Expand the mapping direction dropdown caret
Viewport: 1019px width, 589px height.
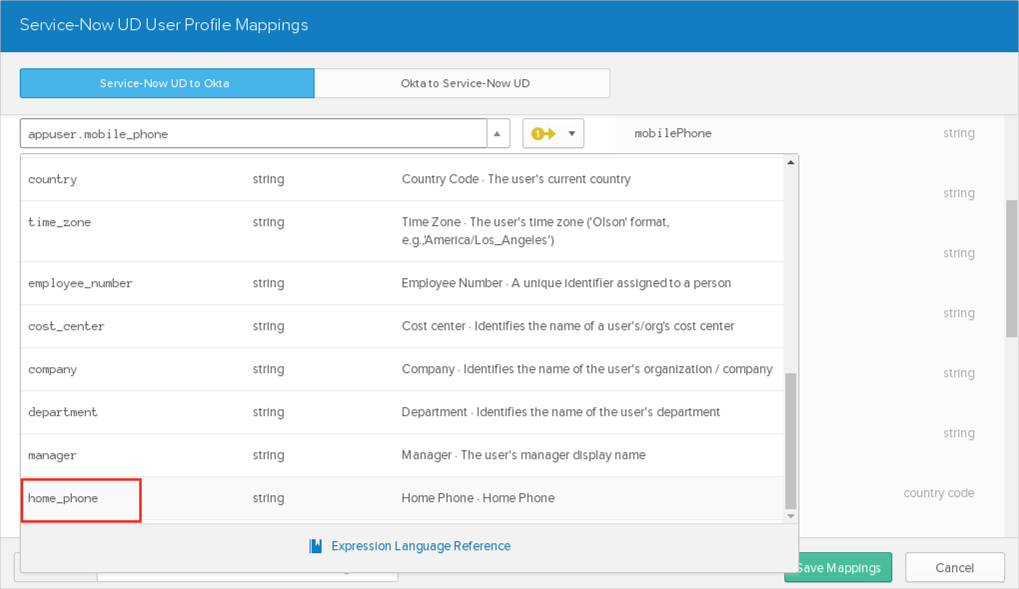(572, 134)
